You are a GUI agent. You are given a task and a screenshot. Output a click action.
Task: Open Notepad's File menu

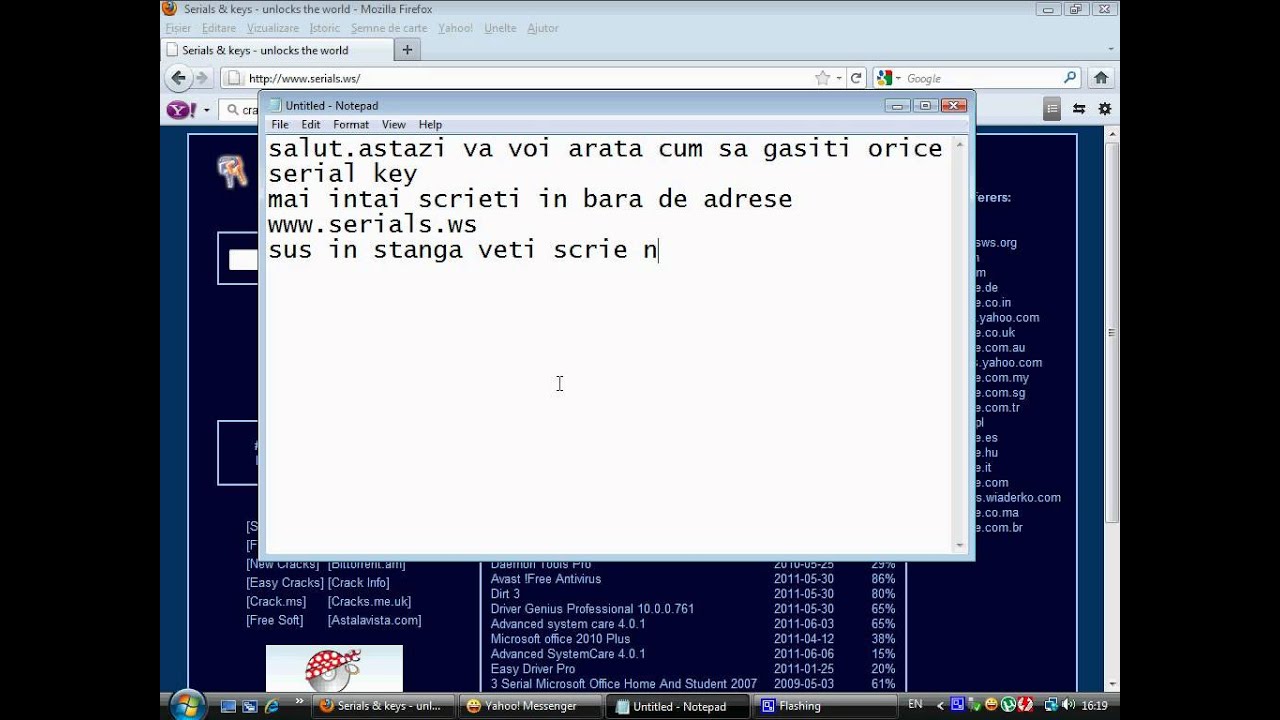tap(280, 125)
